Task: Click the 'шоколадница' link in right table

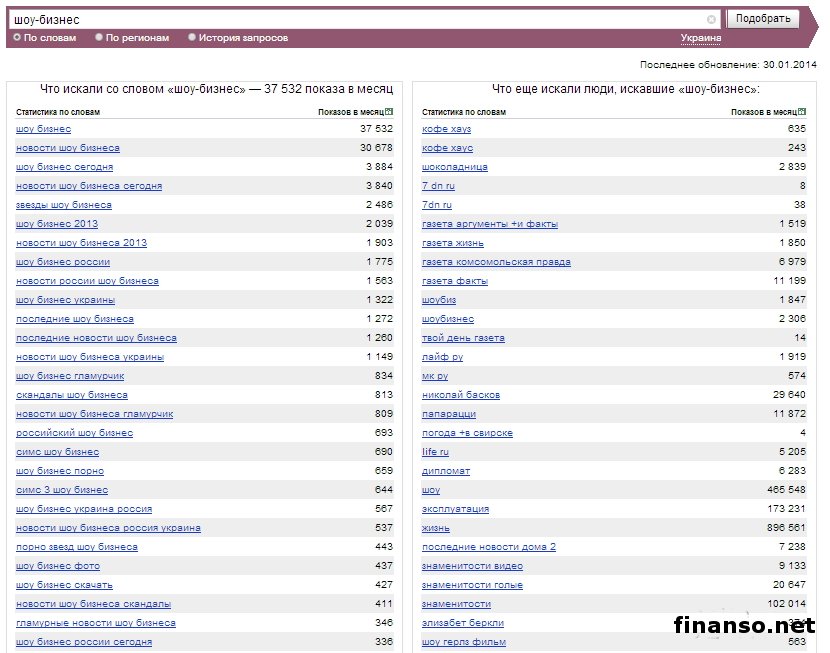Action: (x=454, y=167)
